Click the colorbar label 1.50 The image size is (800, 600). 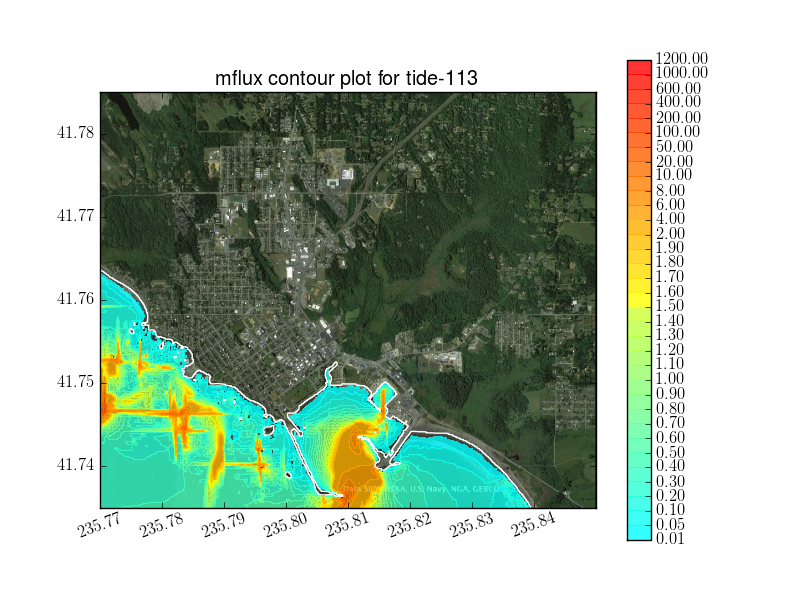pos(670,306)
